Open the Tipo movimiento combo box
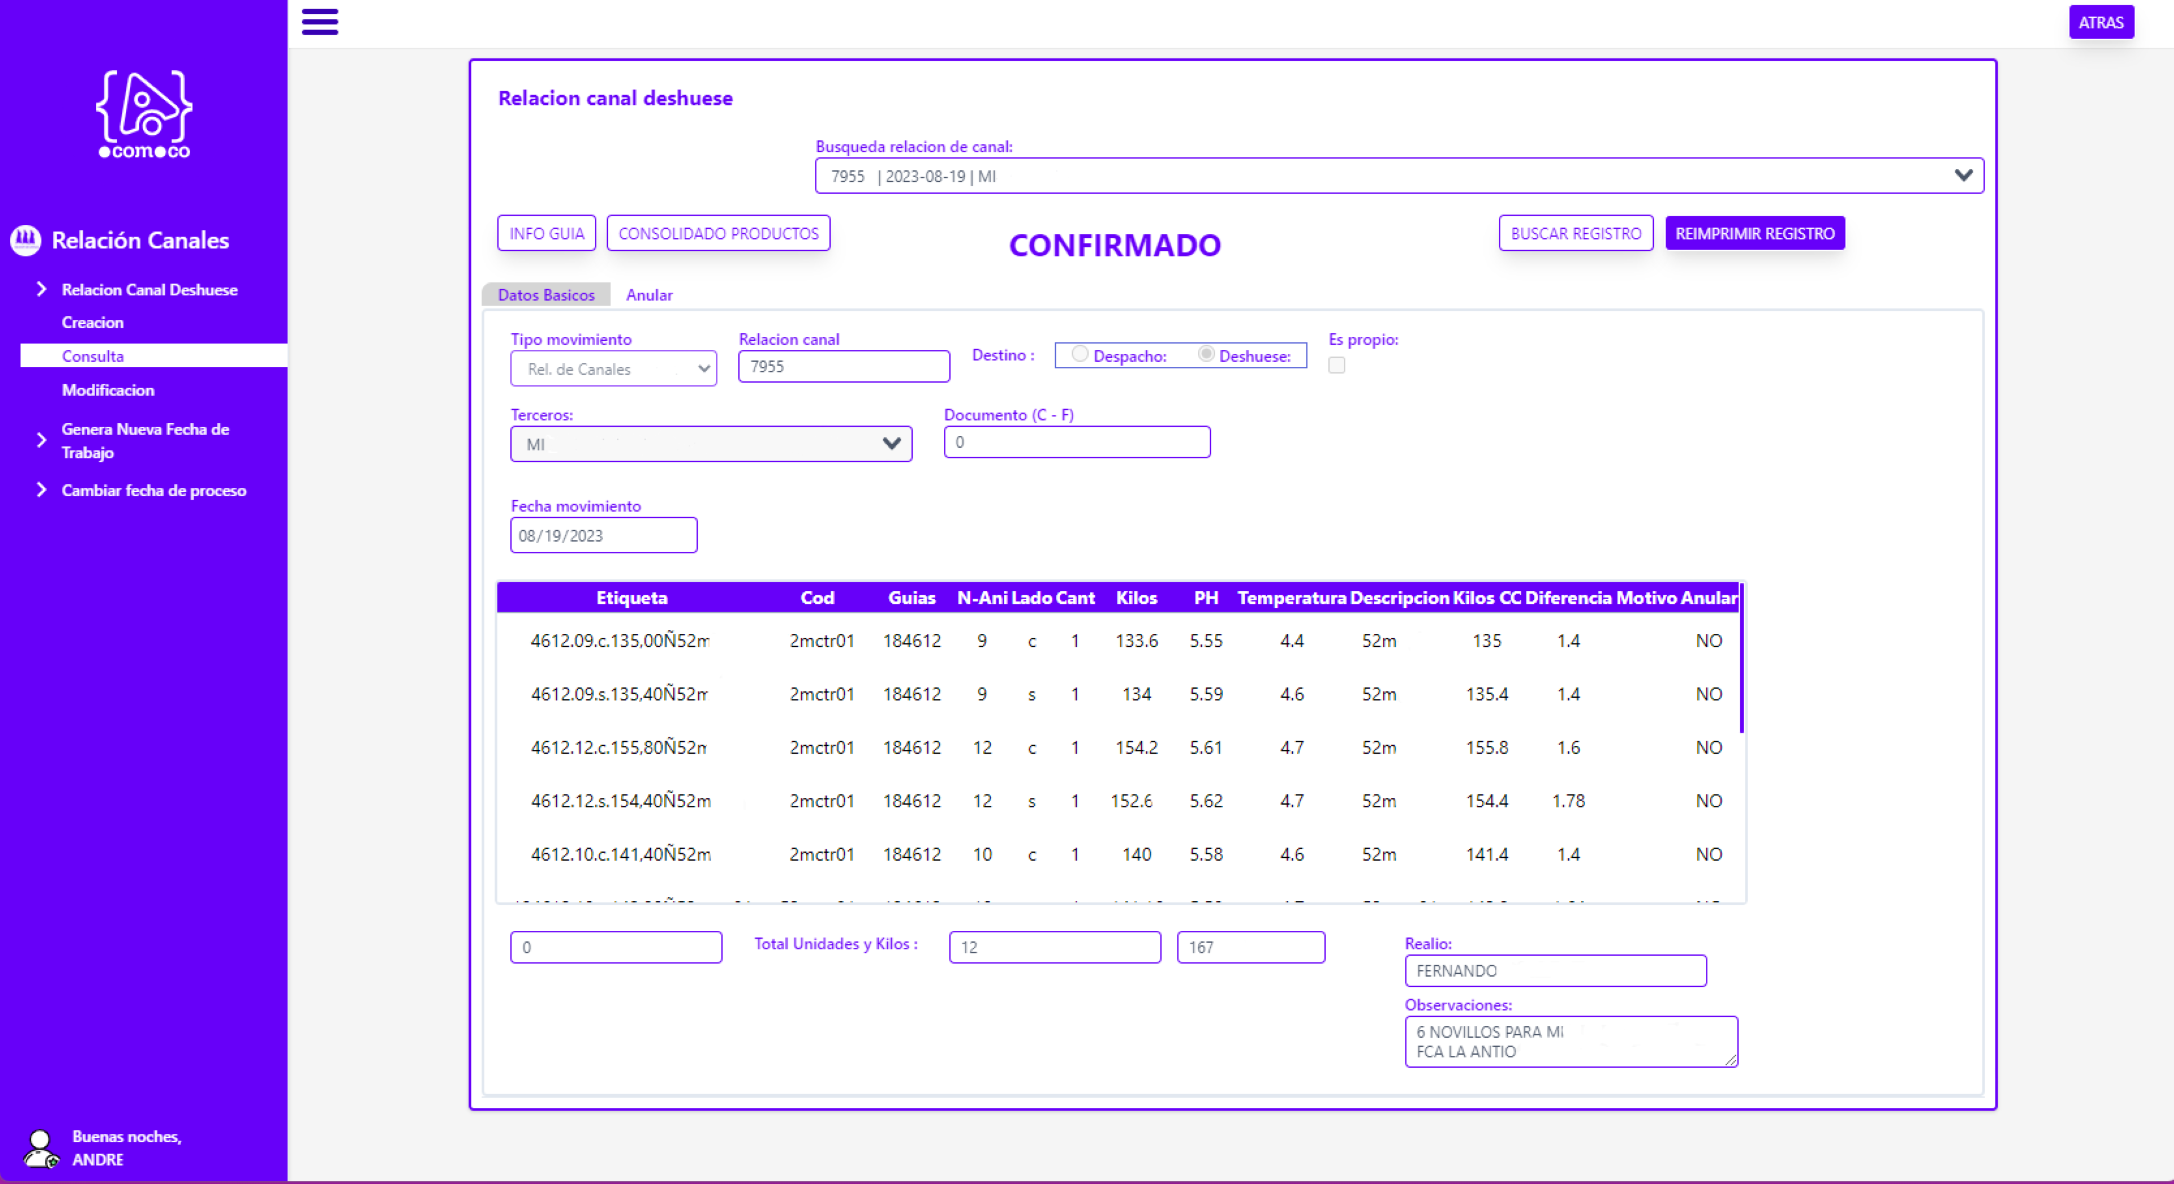This screenshot has height=1184, width=2174. tap(613, 369)
